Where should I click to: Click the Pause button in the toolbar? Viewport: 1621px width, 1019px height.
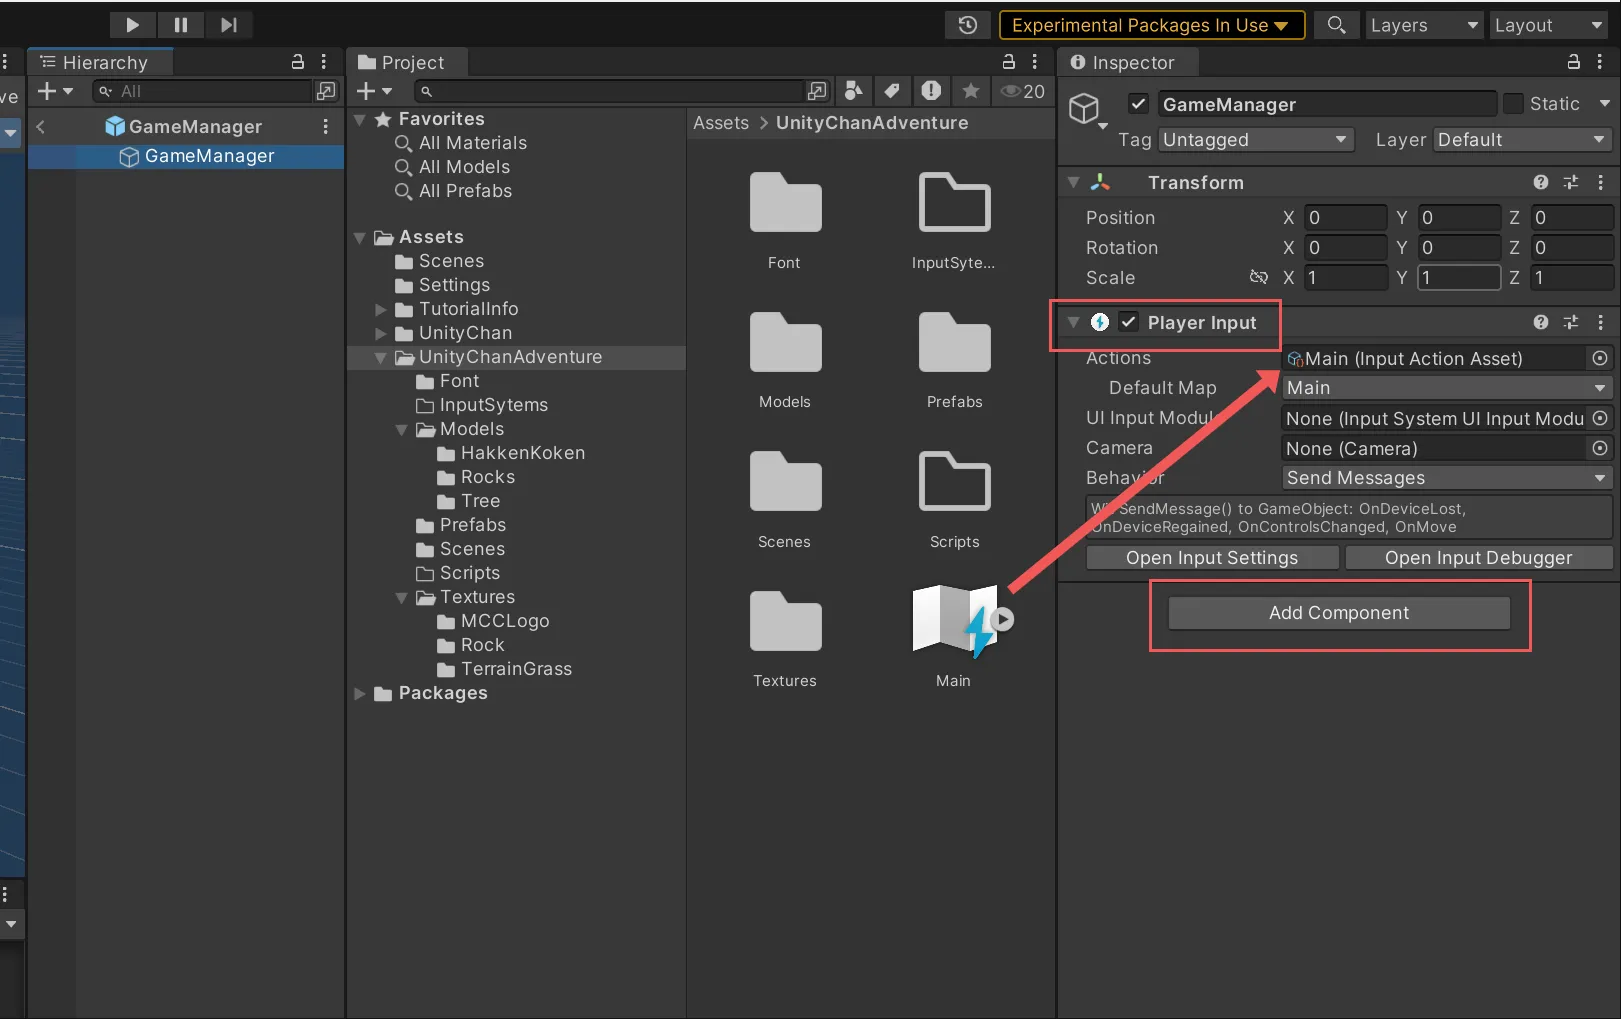(181, 25)
